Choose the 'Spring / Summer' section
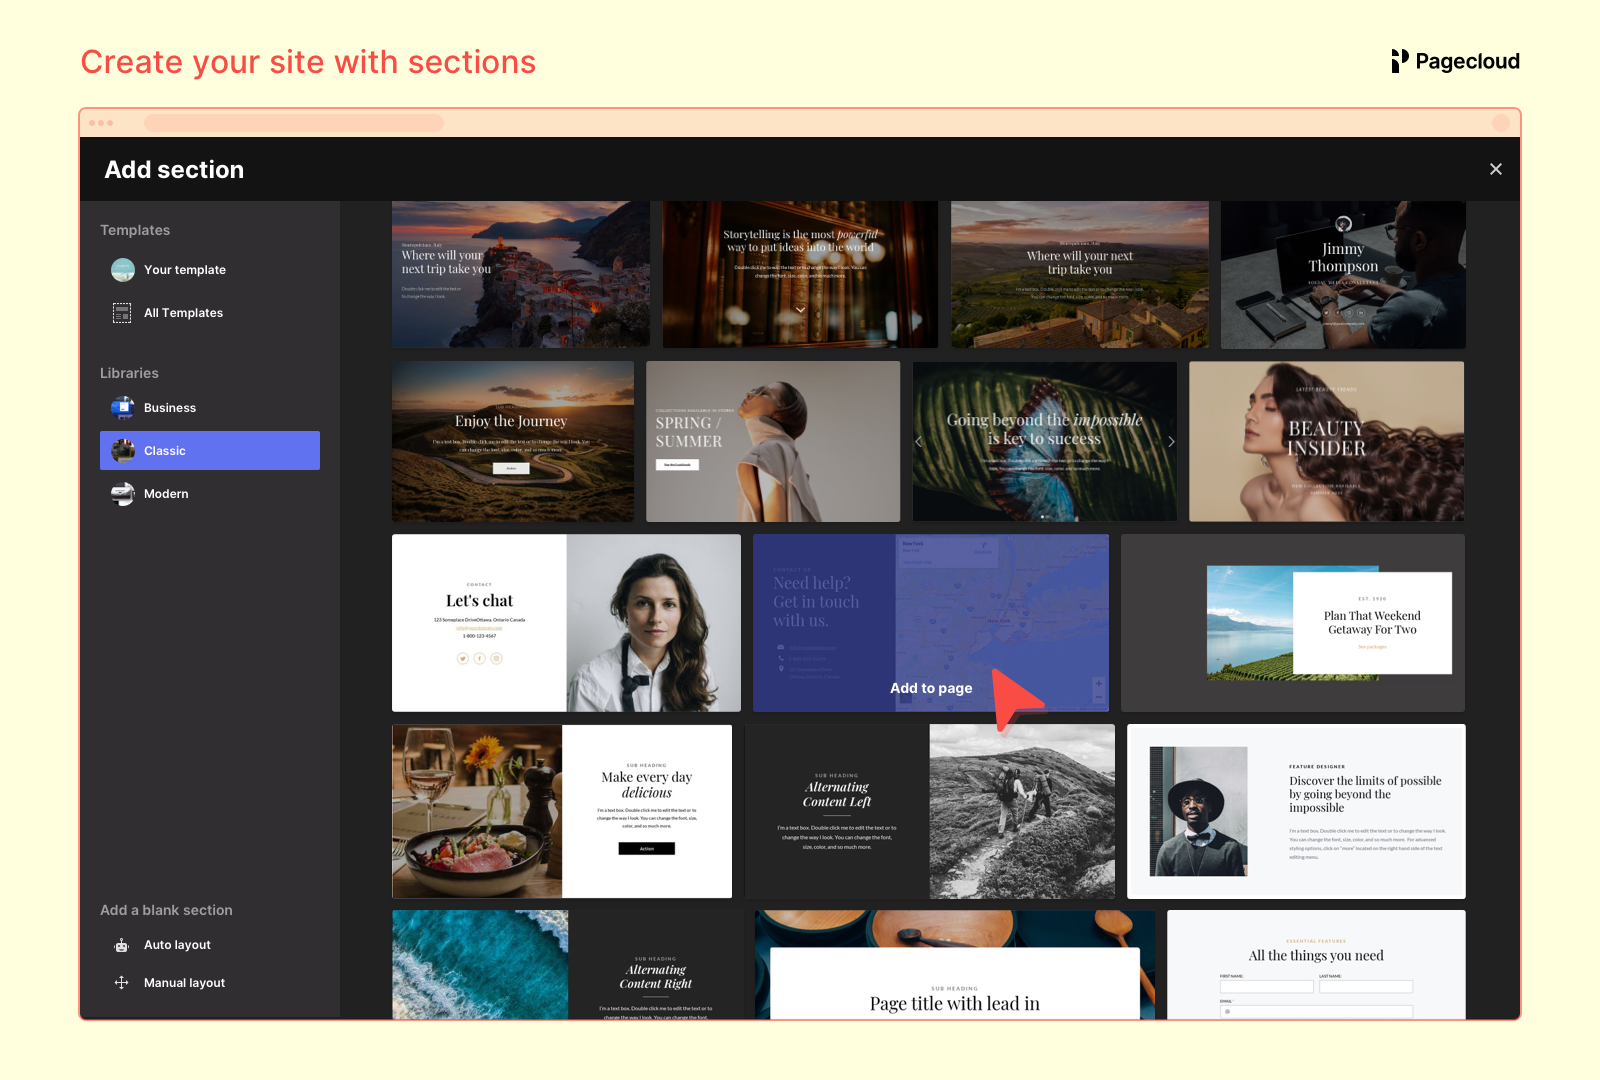1600x1080 pixels. 773,441
